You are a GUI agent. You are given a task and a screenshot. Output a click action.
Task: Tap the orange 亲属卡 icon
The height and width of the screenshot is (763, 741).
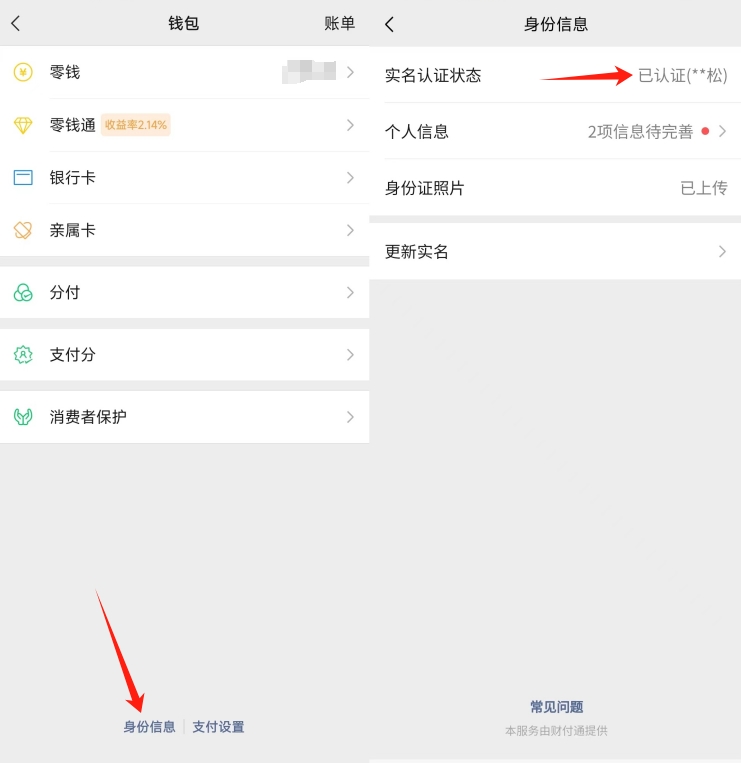[x=23, y=230]
